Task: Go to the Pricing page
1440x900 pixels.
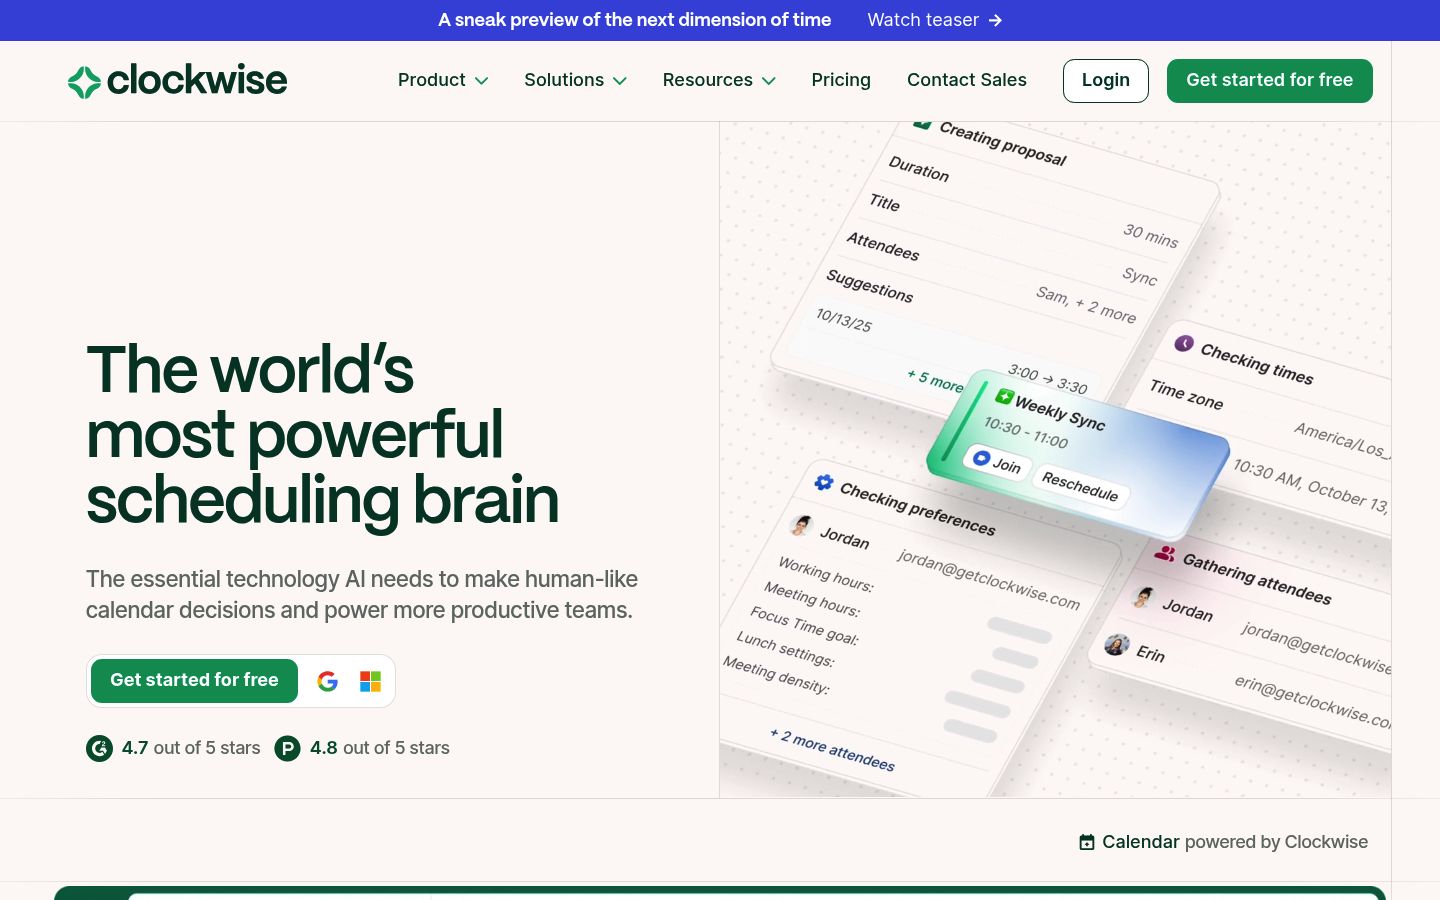Action: point(841,80)
